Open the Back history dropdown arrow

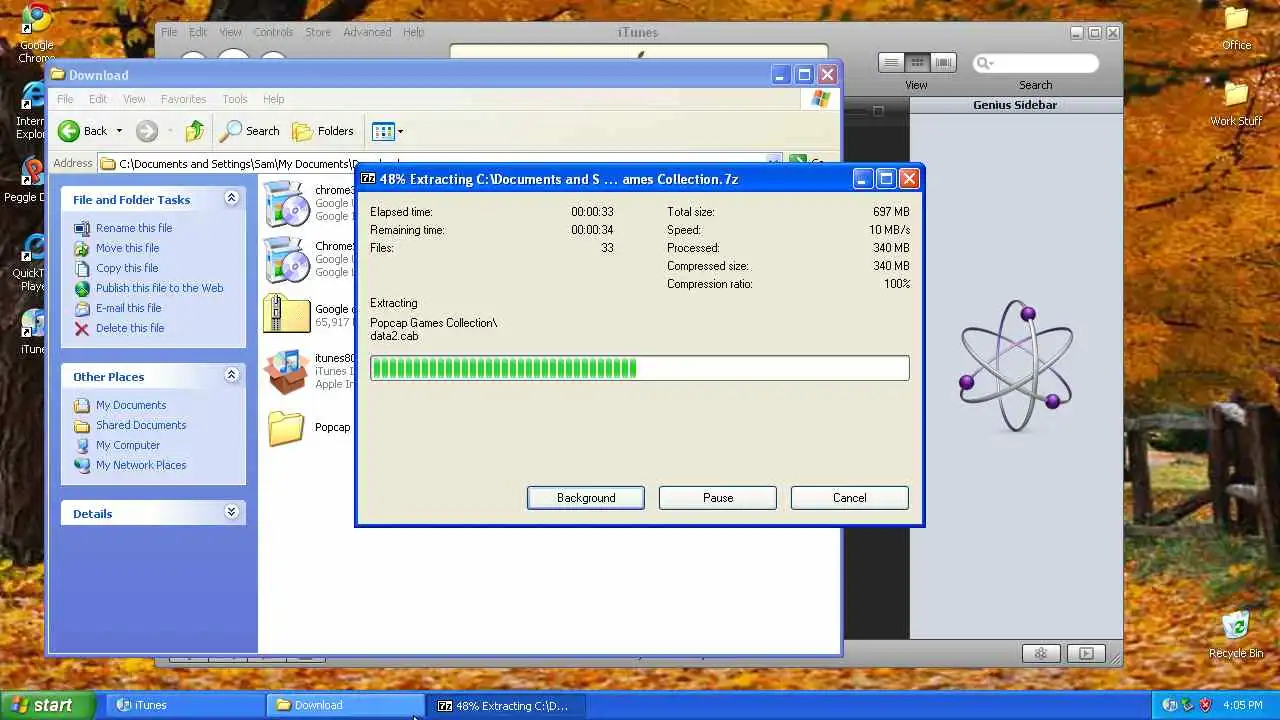click(119, 131)
